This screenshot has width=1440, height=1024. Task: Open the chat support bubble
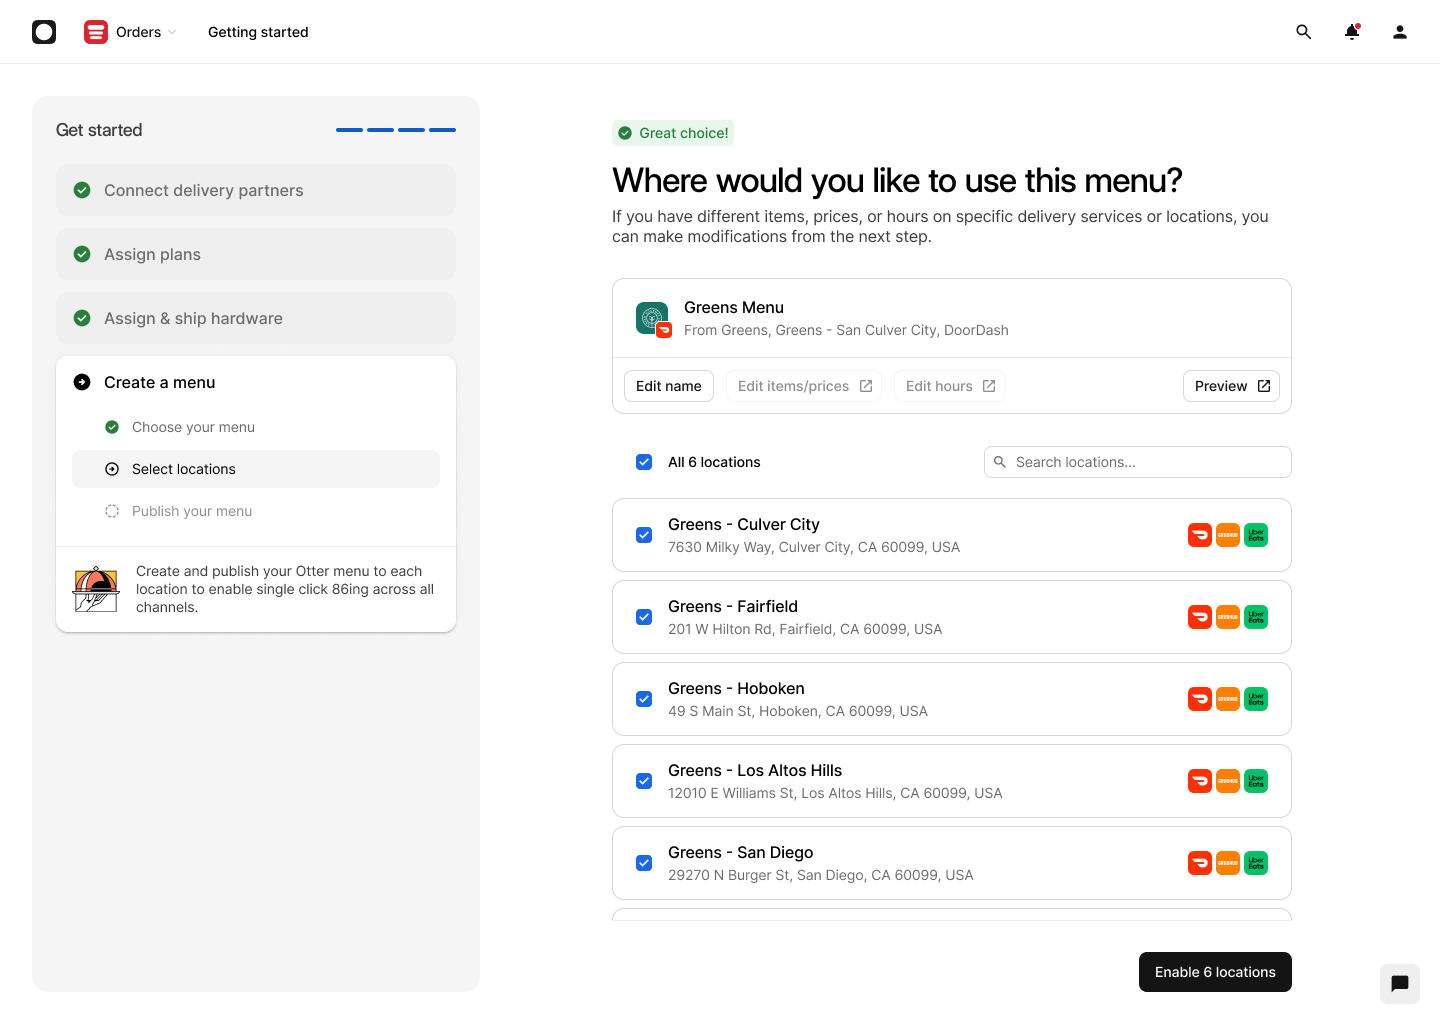click(1399, 983)
